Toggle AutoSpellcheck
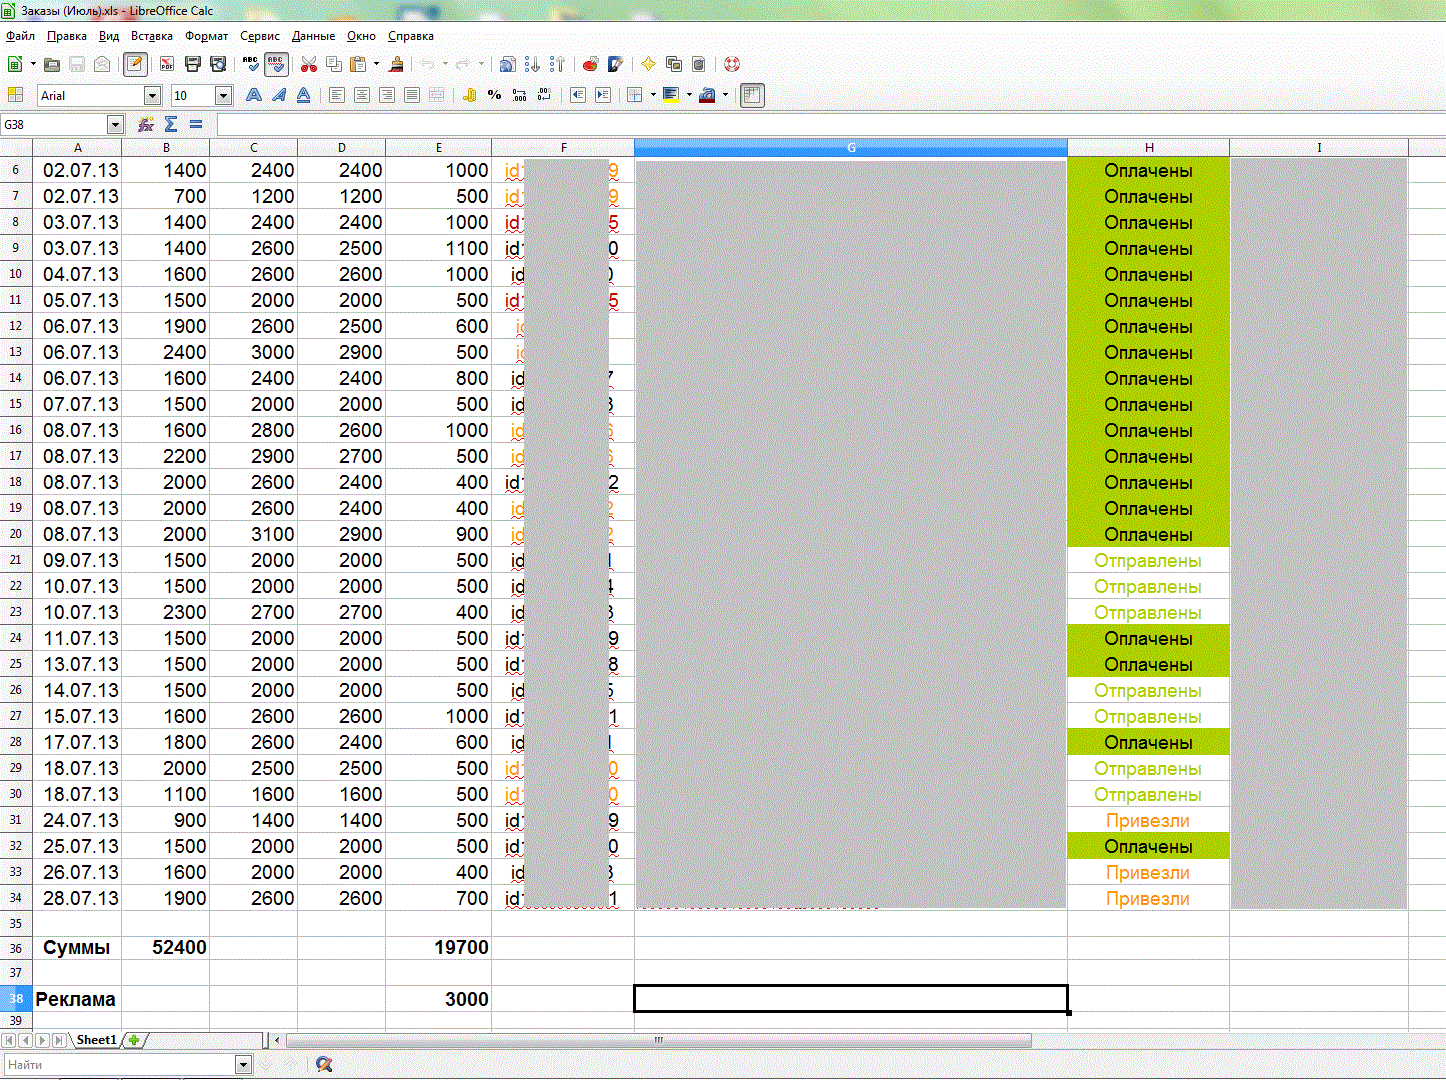The image size is (1446, 1080). coord(276,64)
